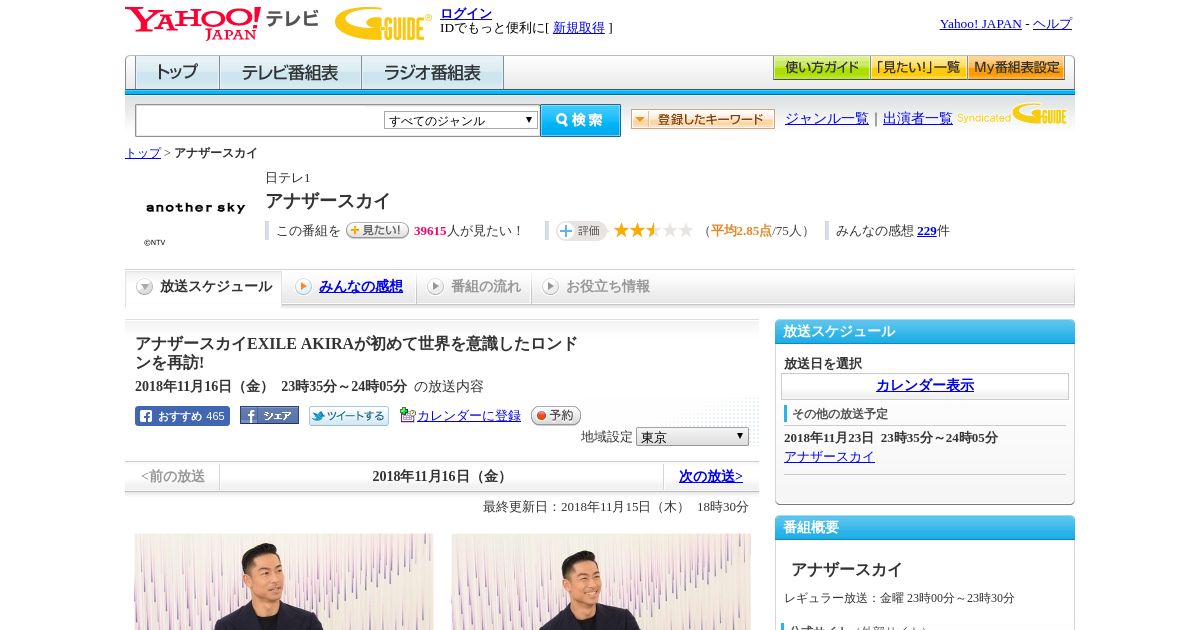Image resolution: width=1200 pixels, height=630 pixels.
Task: Click the 新規取得 link
Action: [579, 28]
